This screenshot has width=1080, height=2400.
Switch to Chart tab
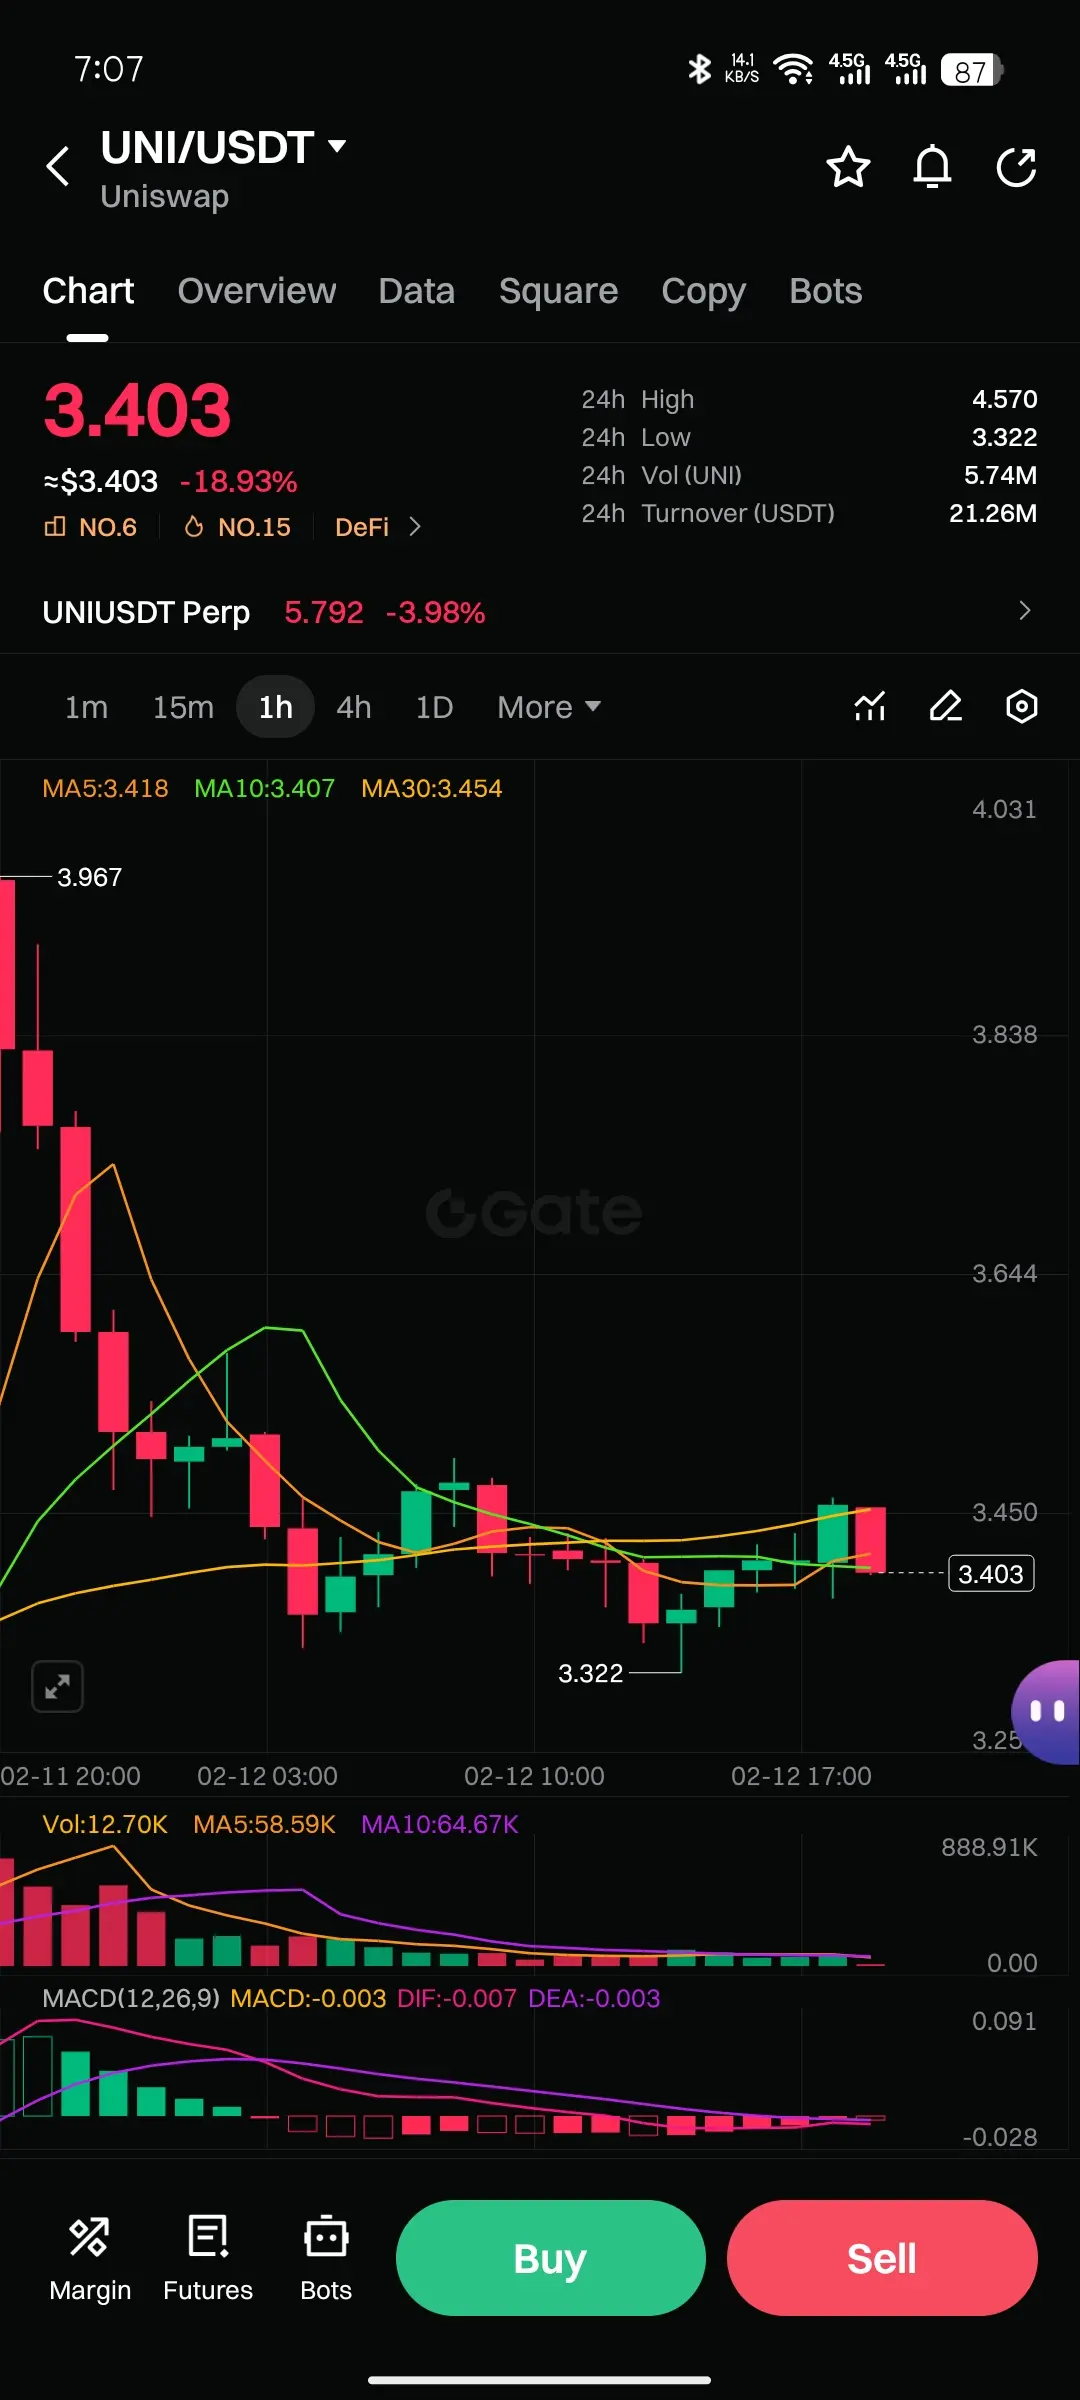(88, 291)
